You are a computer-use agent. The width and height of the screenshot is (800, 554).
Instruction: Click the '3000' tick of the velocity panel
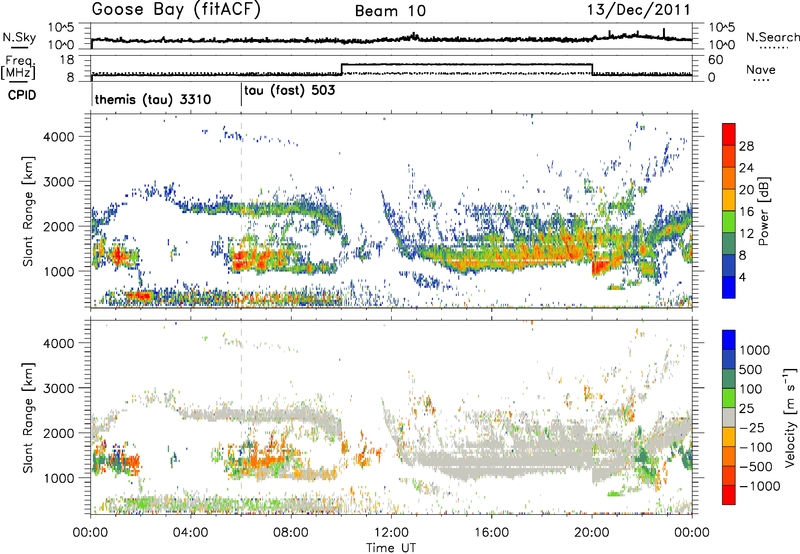coord(58,388)
